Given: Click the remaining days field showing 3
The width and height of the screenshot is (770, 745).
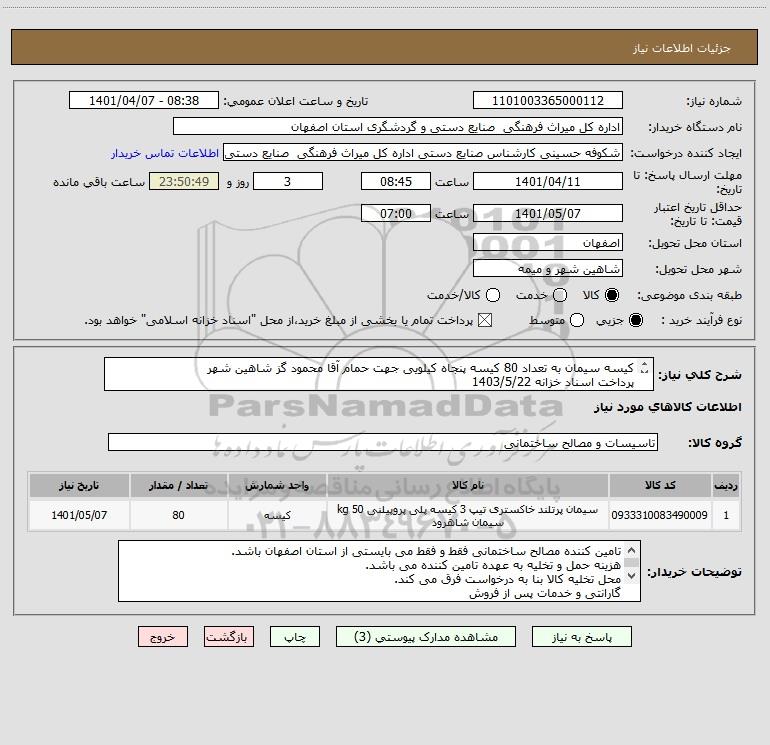Looking at the screenshot, I should point(288,181).
